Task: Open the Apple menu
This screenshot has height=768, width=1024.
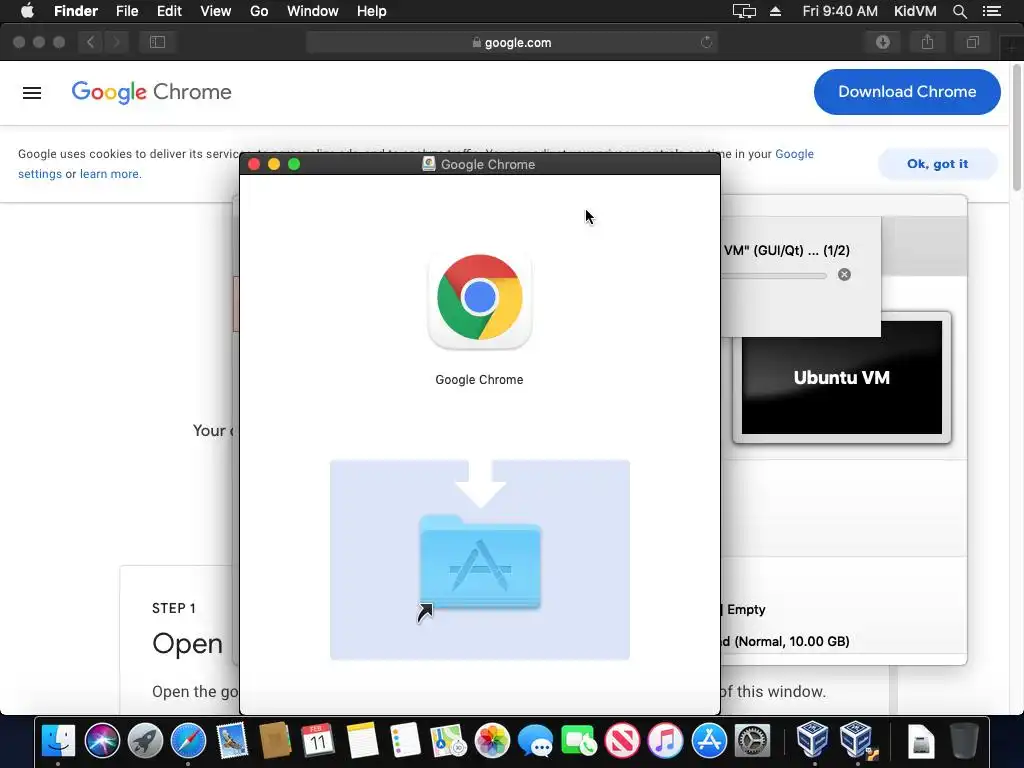Action: coord(27,11)
